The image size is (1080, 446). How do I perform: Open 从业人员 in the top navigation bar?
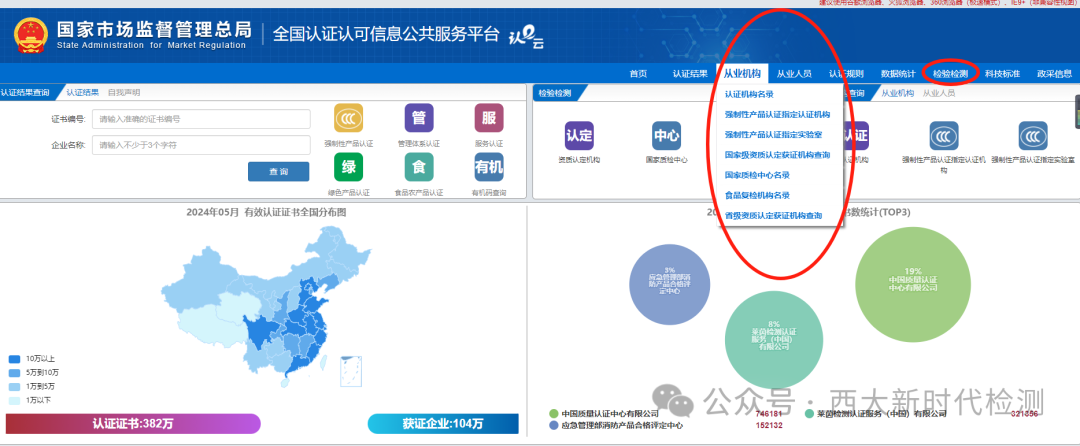tap(794, 74)
